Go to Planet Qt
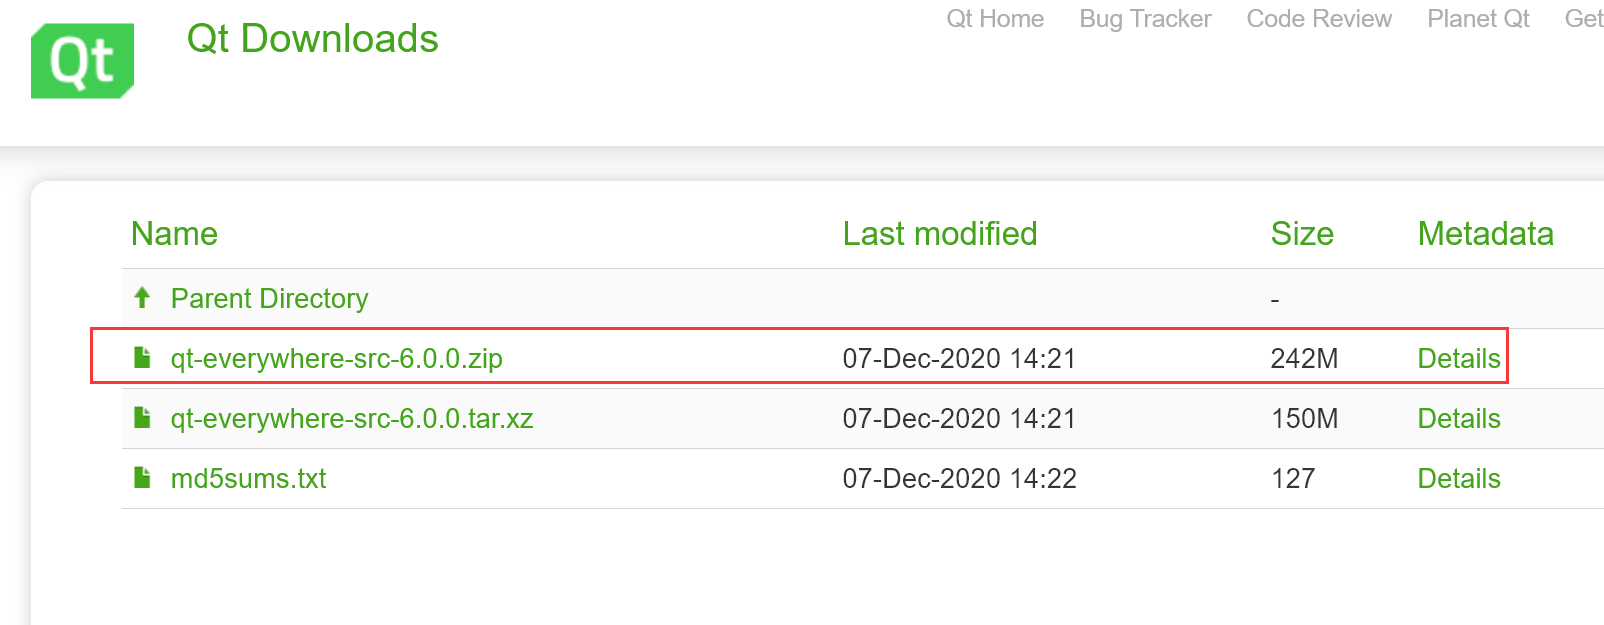 (1477, 18)
